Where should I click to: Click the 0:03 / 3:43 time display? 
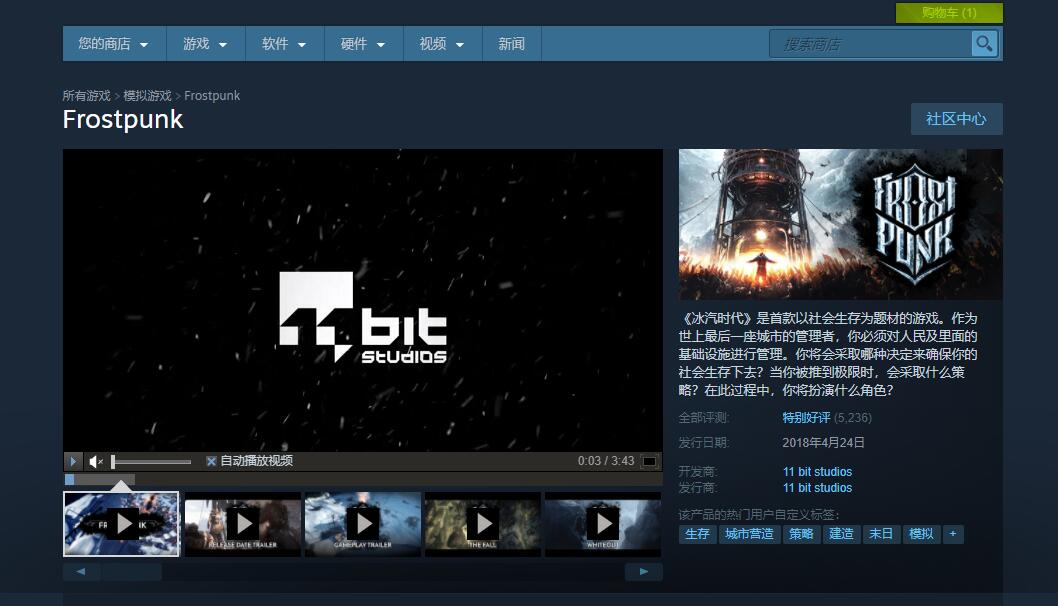click(606, 461)
